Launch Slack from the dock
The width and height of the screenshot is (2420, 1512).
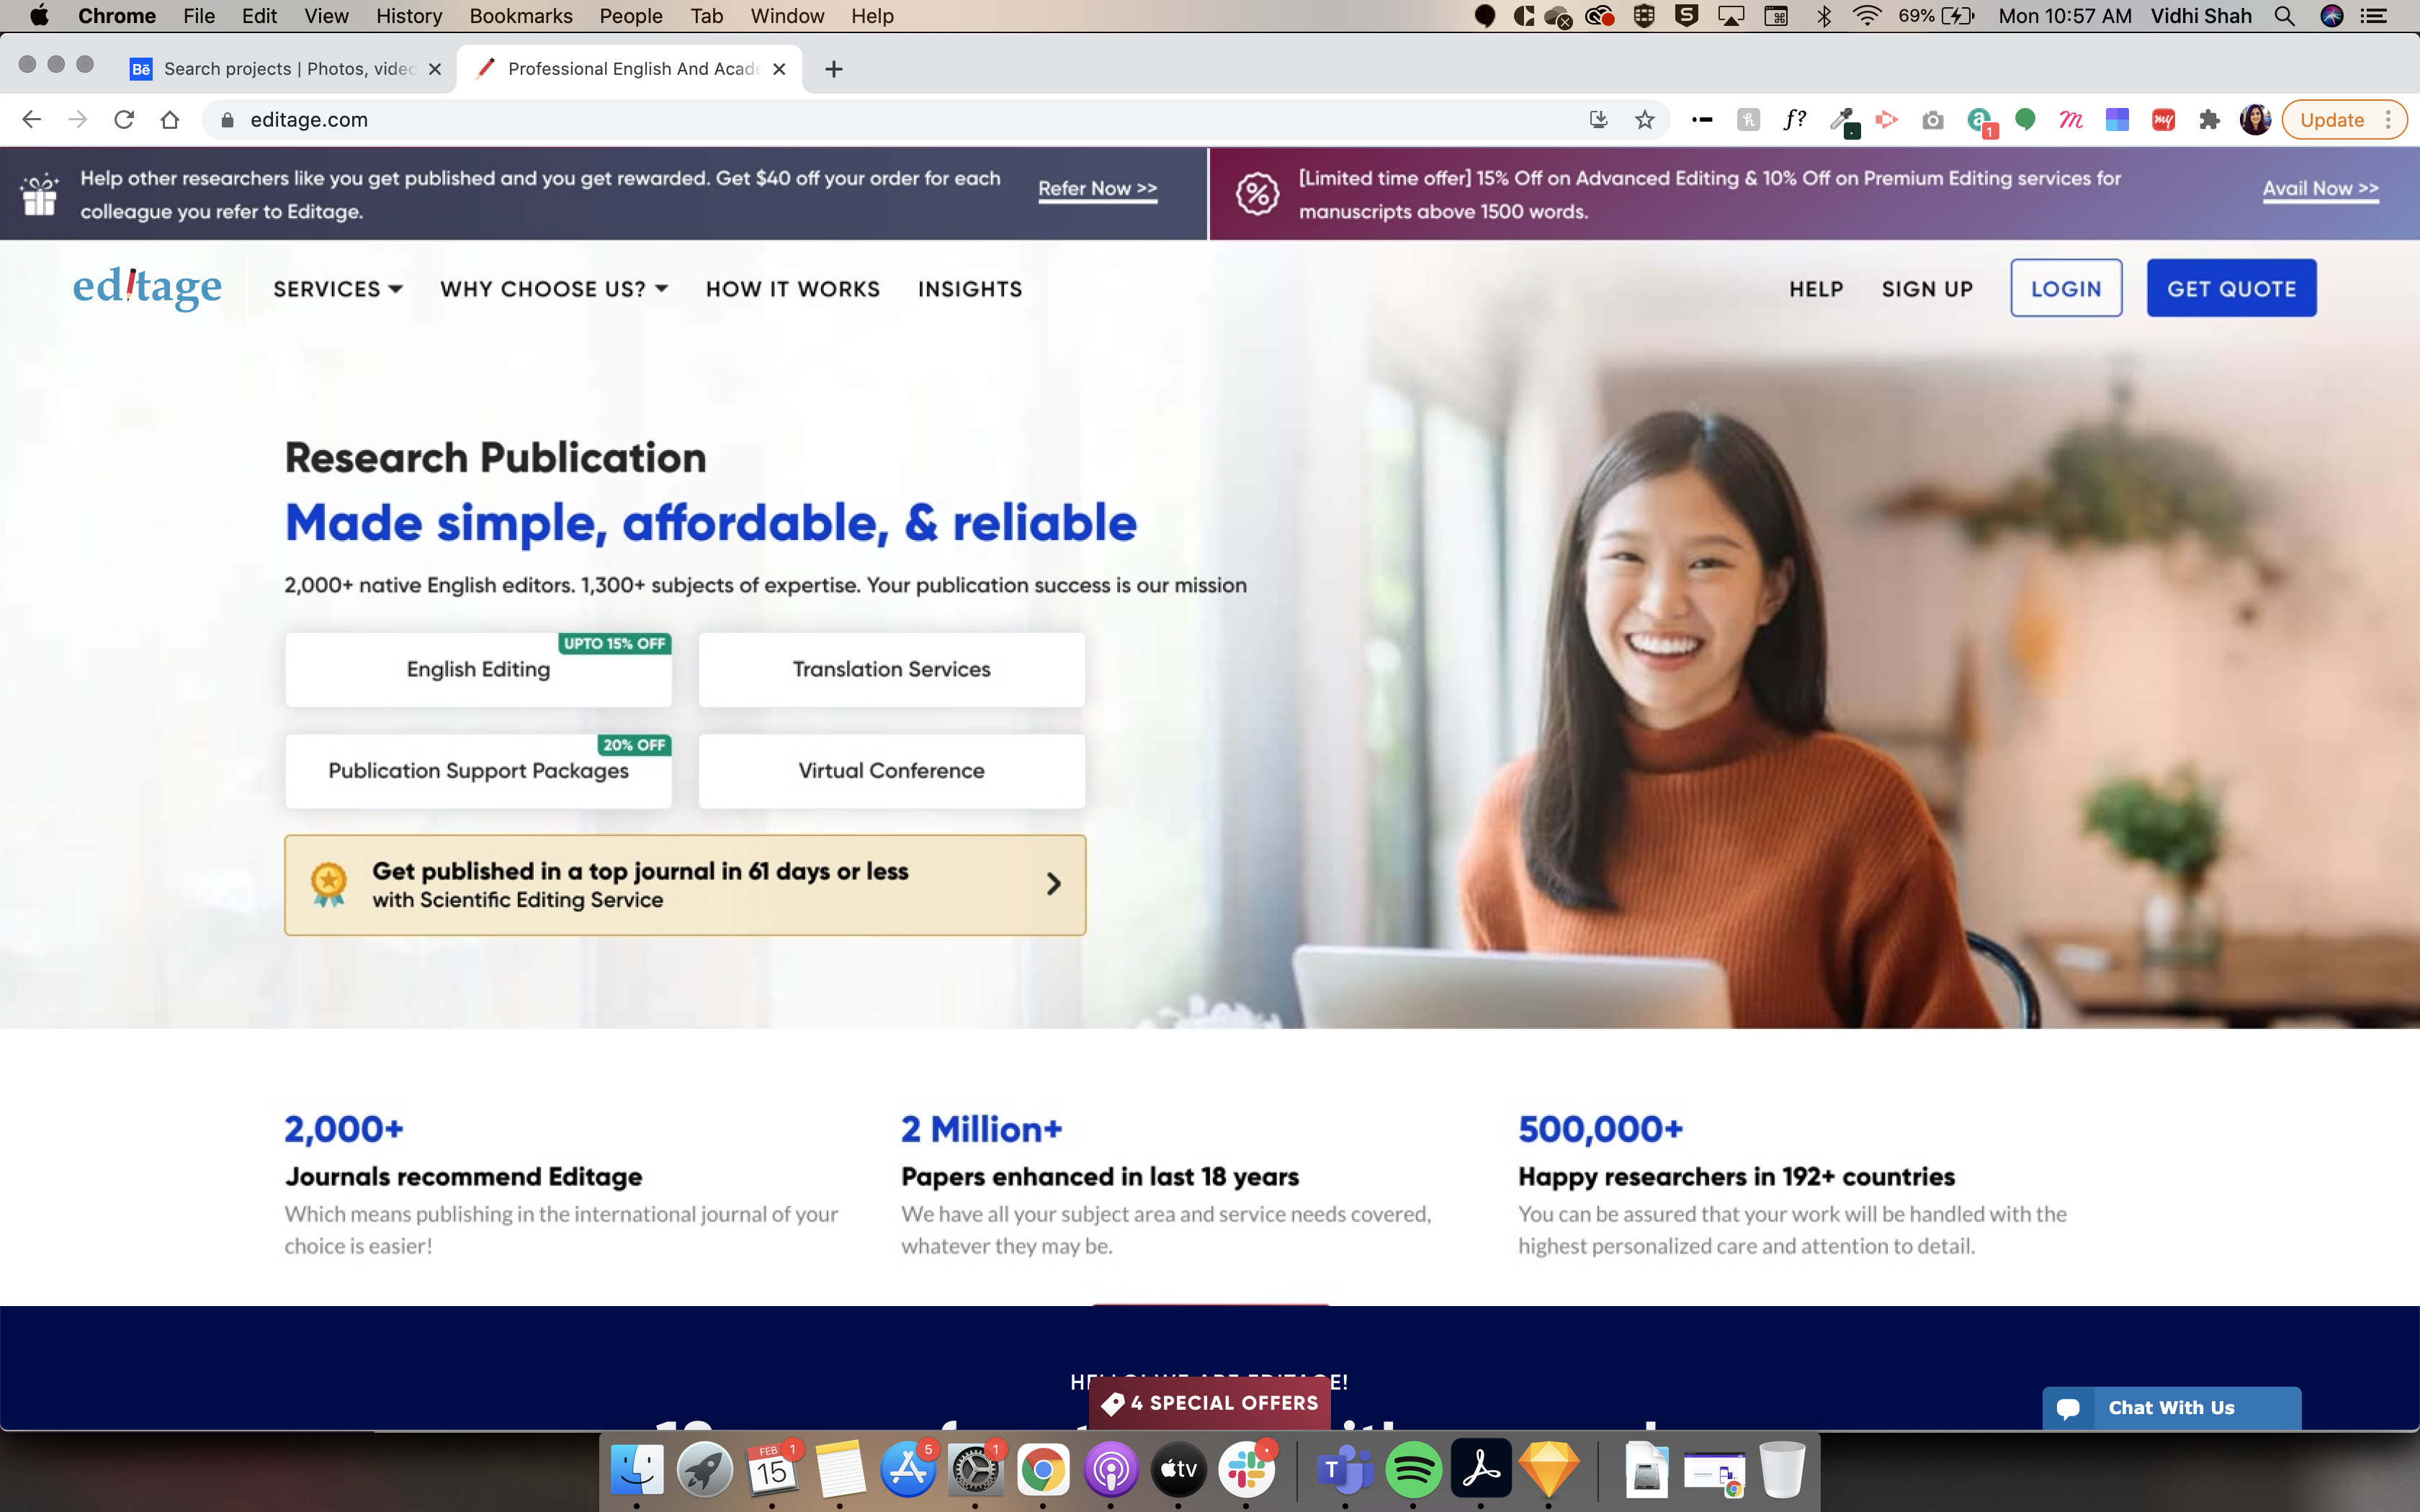1246,1469
